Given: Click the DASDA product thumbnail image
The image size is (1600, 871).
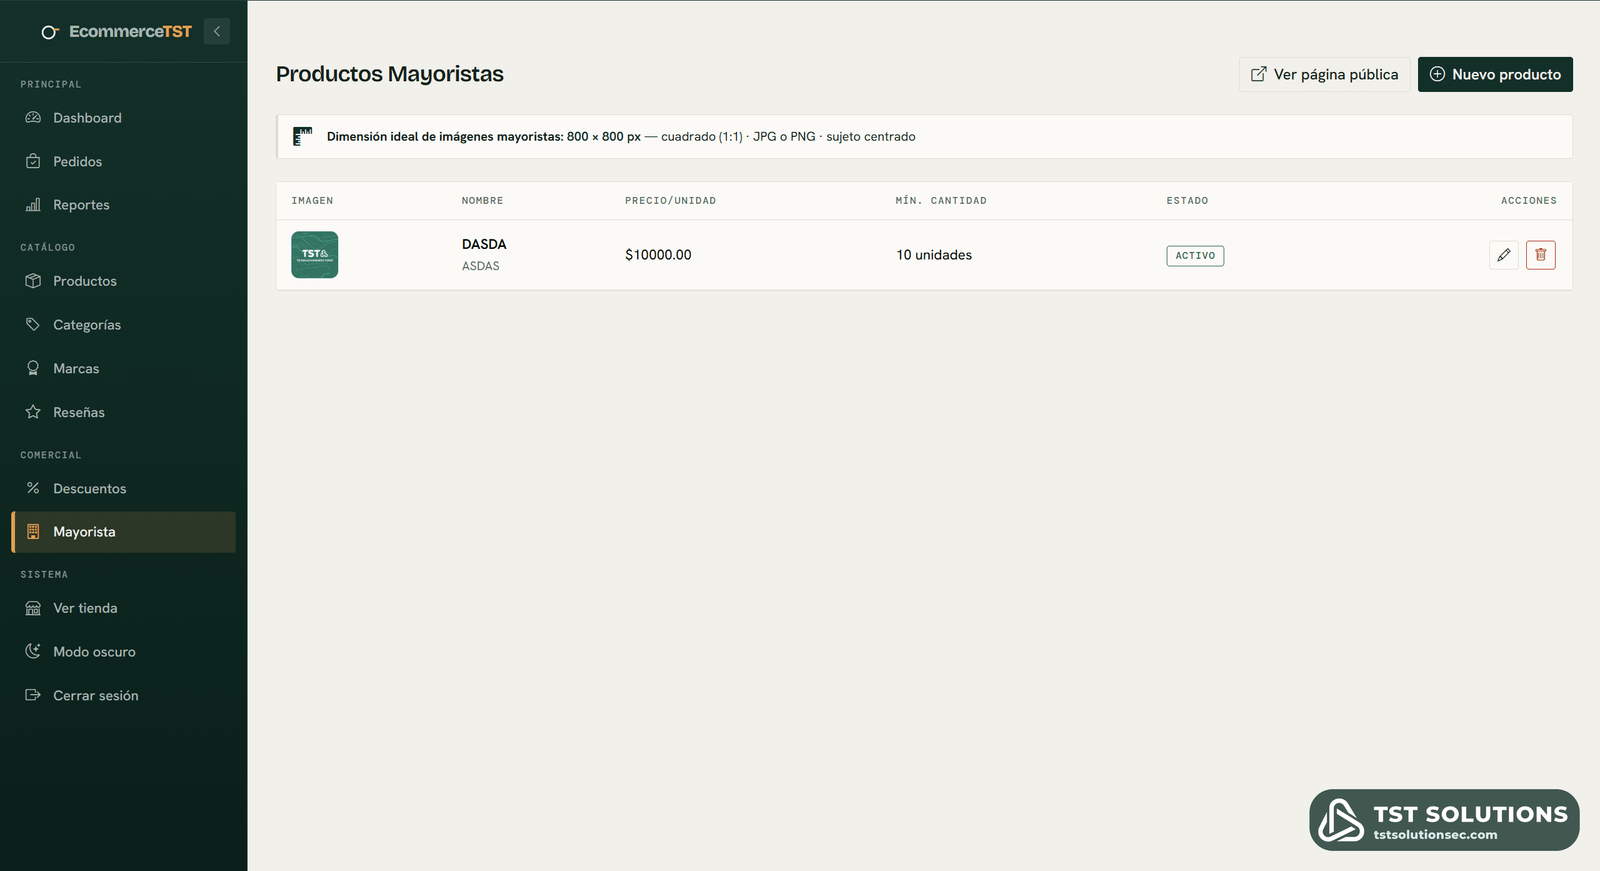Looking at the screenshot, I should (x=315, y=255).
